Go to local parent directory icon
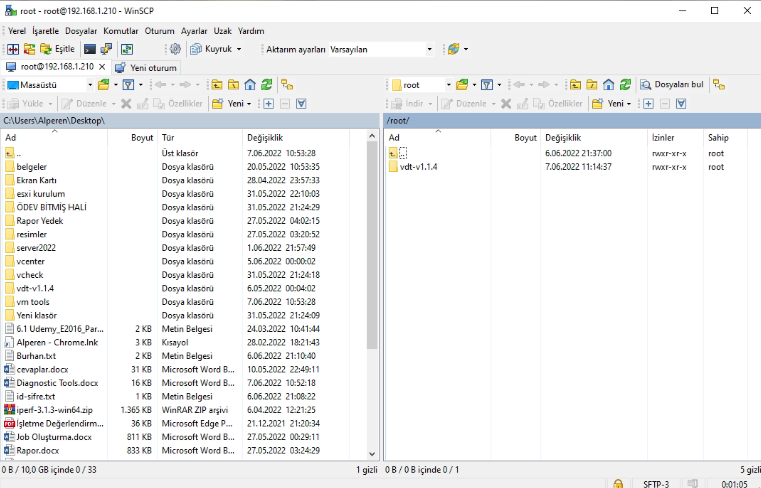 pos(216,85)
